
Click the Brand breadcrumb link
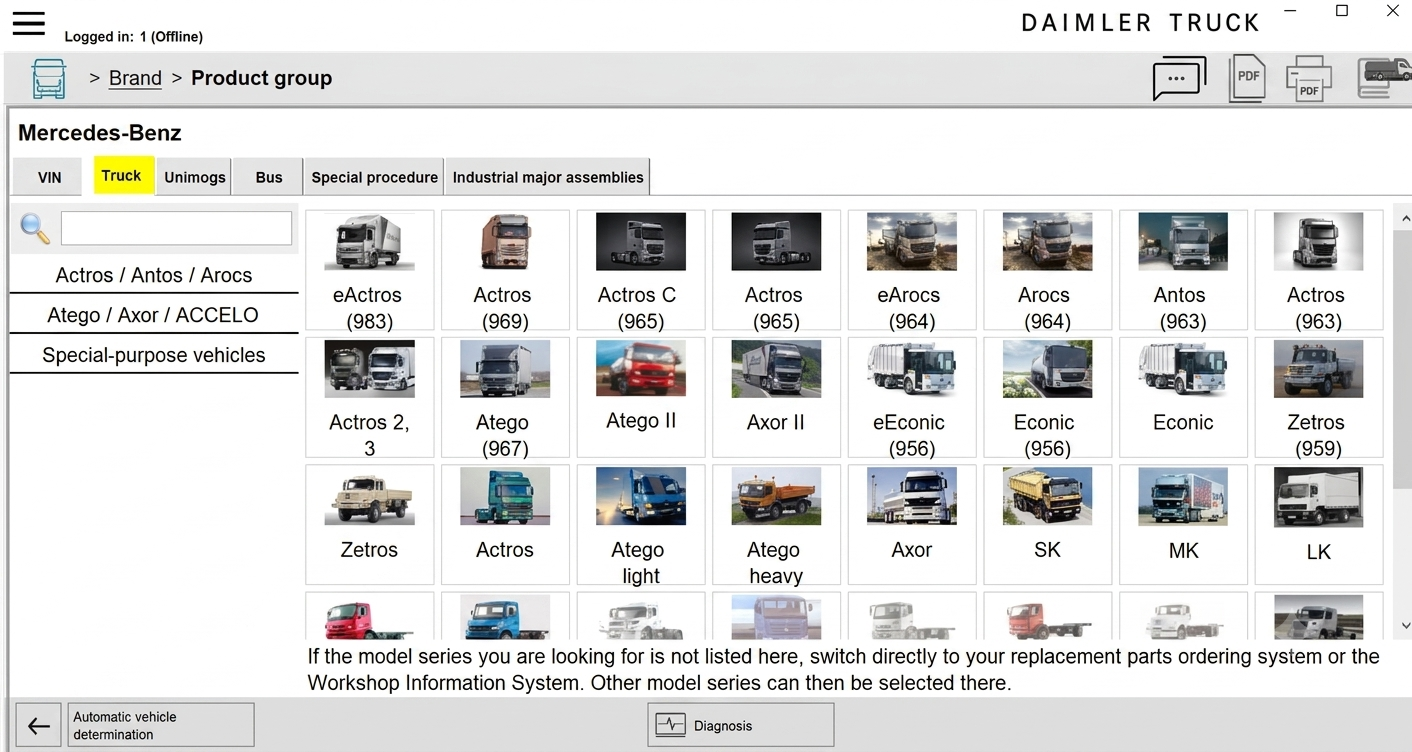click(135, 78)
